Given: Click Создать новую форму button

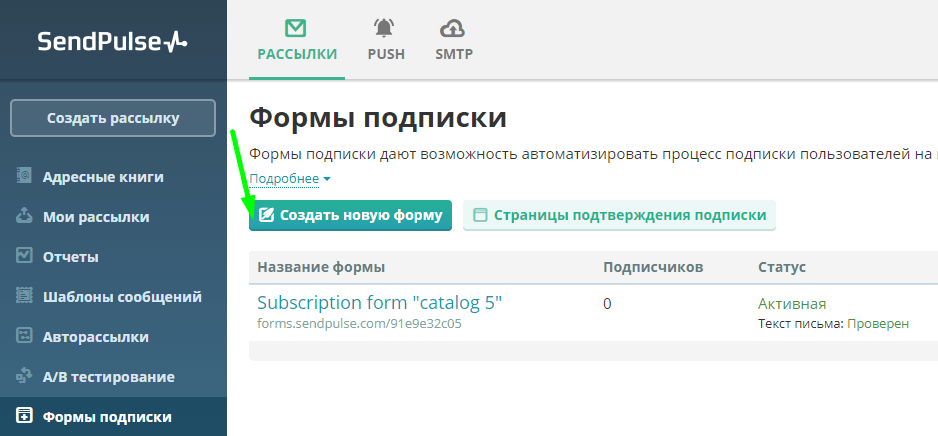Looking at the screenshot, I should [x=350, y=215].
